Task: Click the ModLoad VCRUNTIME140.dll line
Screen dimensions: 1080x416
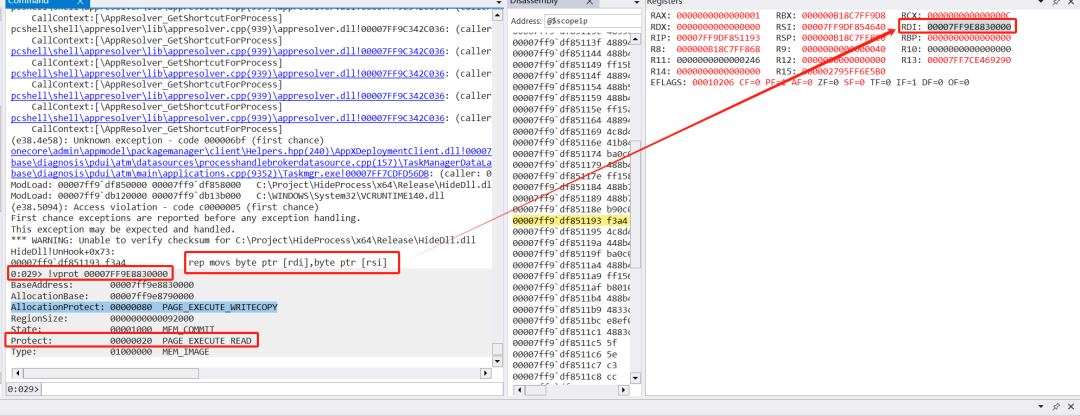Action: tap(227, 195)
